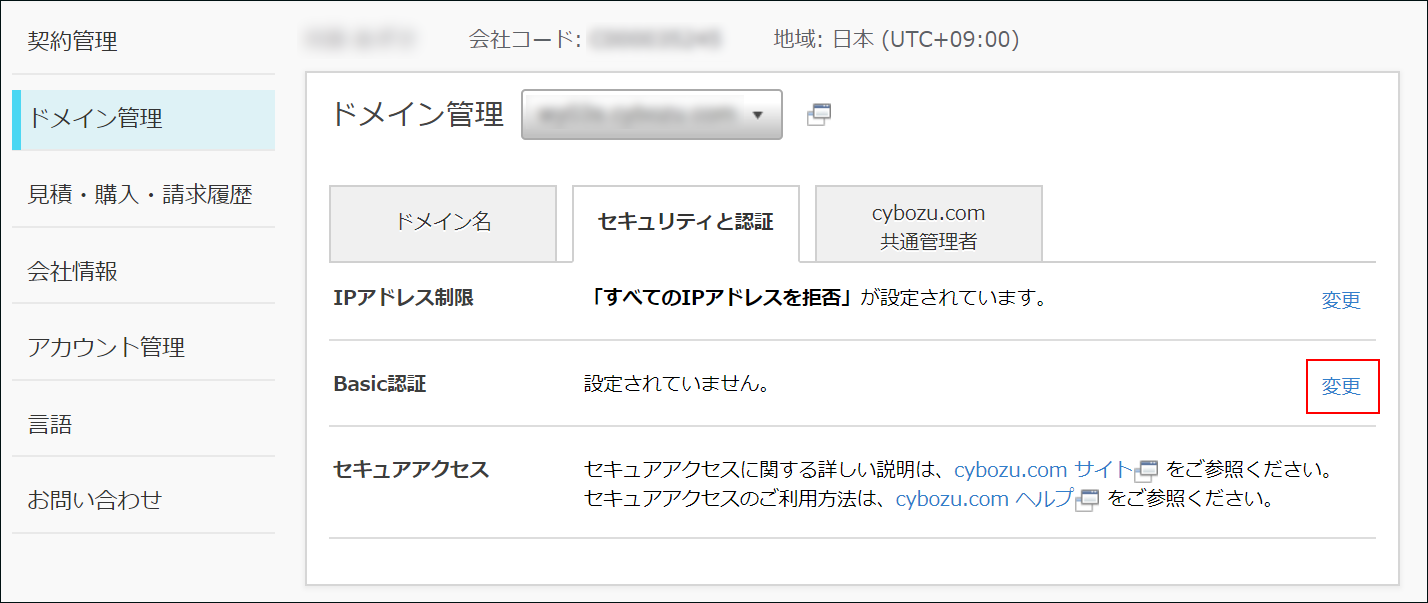Click the masked domain name in the combo box
This screenshot has height=603, width=1428.
[630, 114]
